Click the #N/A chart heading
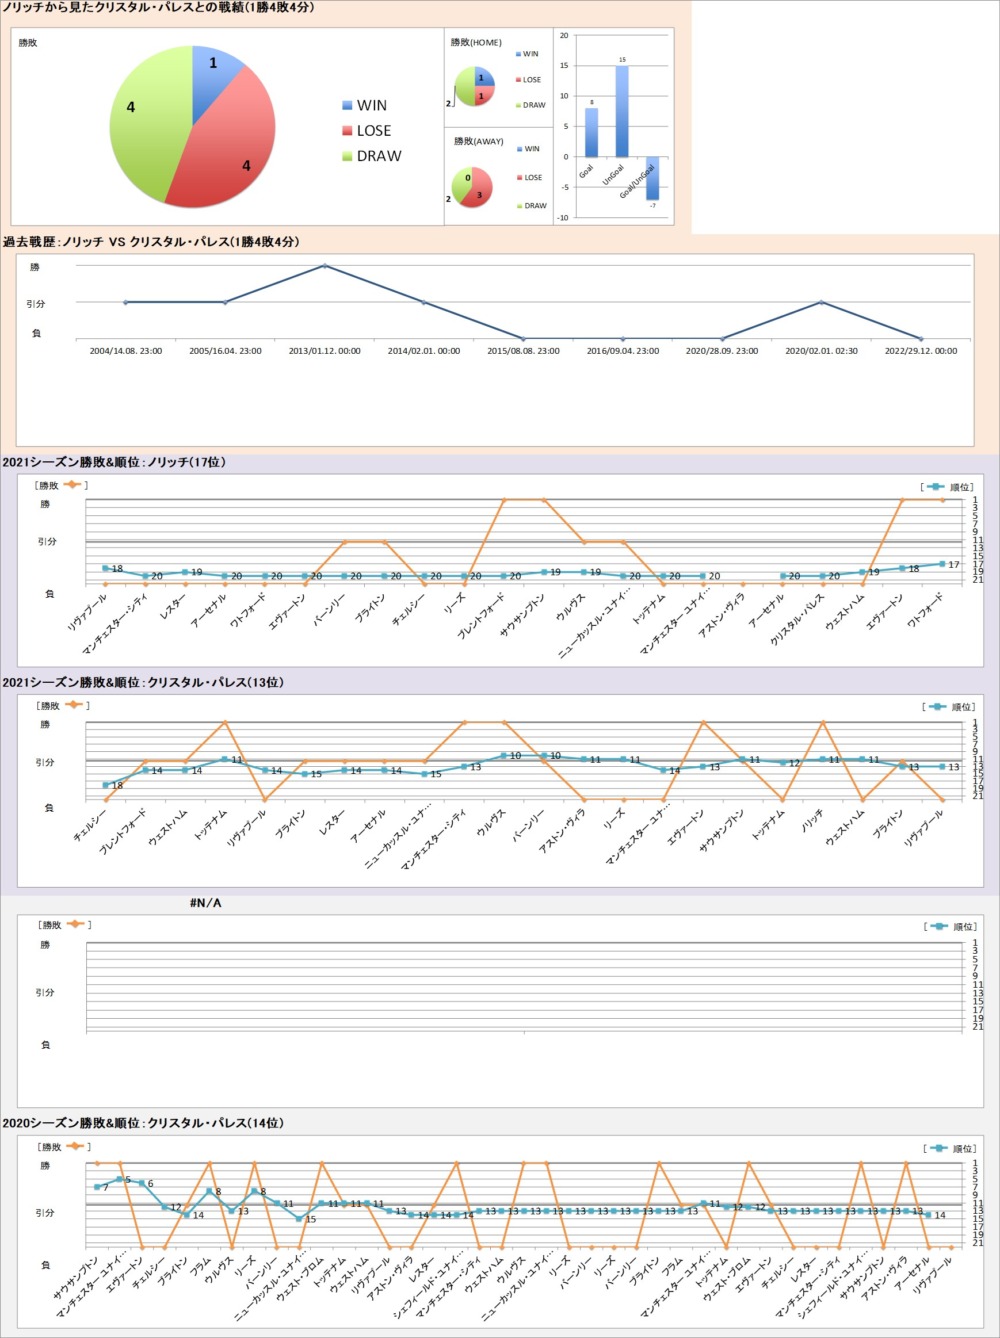Screen dimensions: 1000x1338 (x=205, y=903)
